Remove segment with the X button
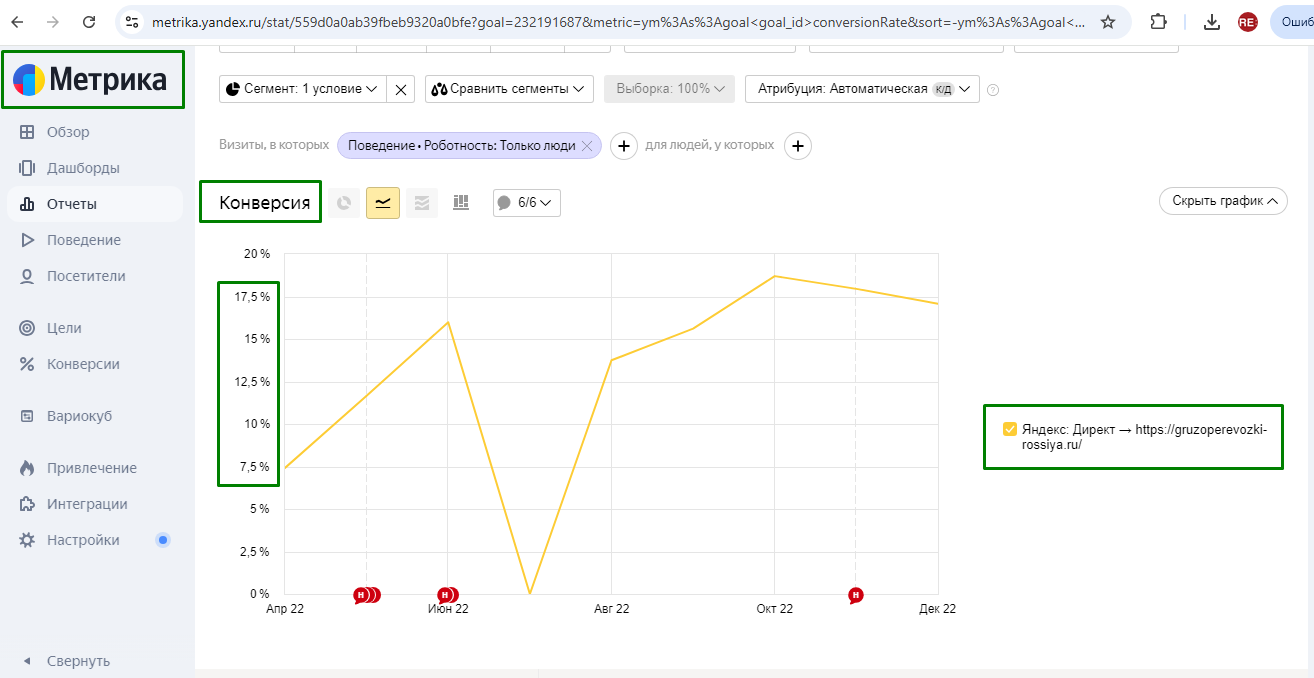 click(x=401, y=89)
